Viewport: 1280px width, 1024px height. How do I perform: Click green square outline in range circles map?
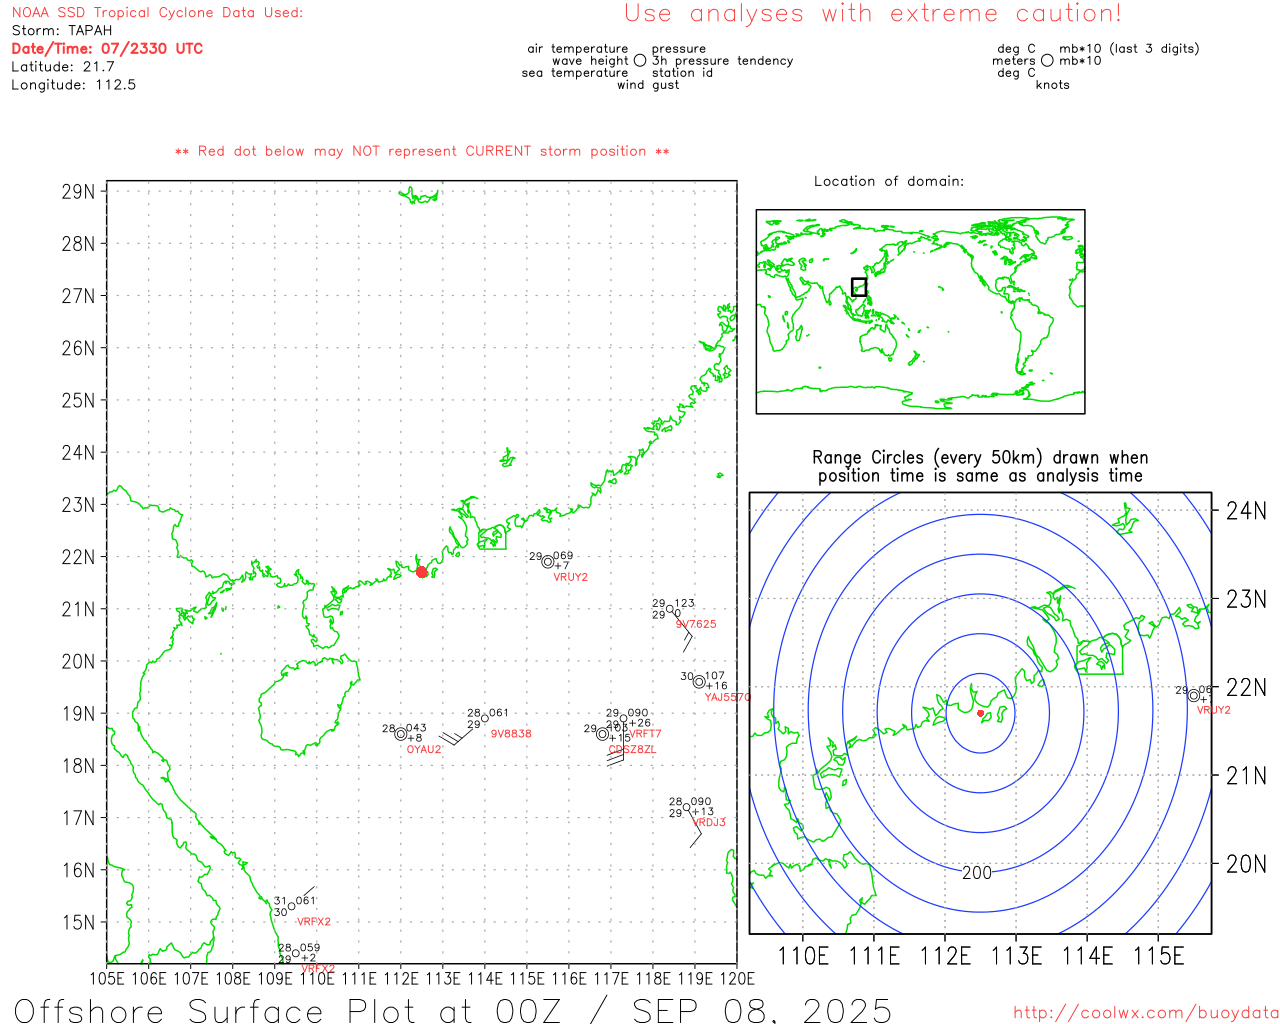click(x=1099, y=654)
